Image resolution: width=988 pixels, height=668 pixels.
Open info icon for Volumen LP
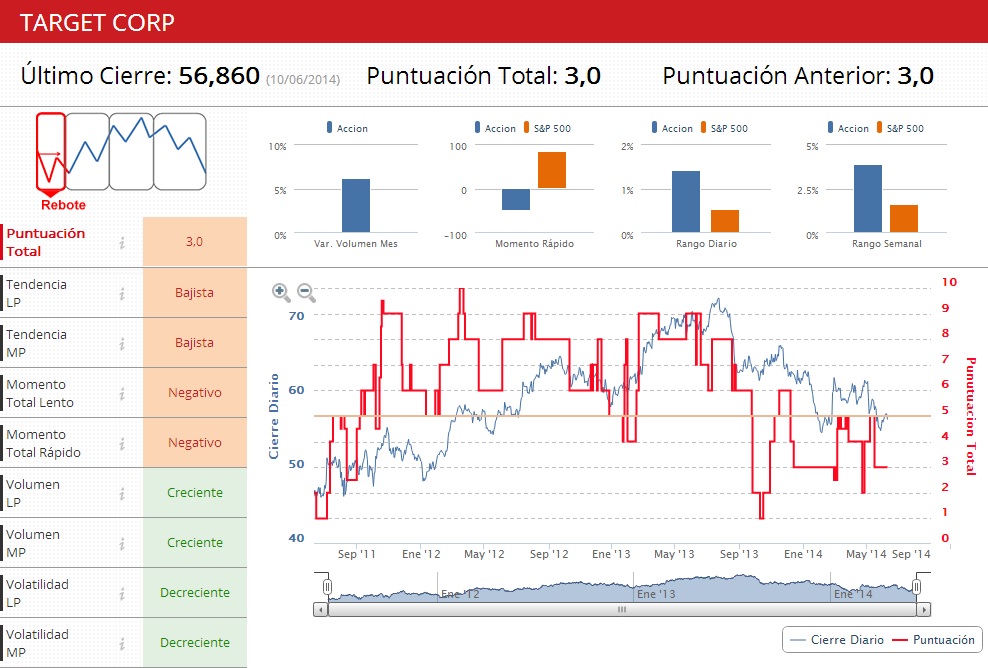(122, 494)
